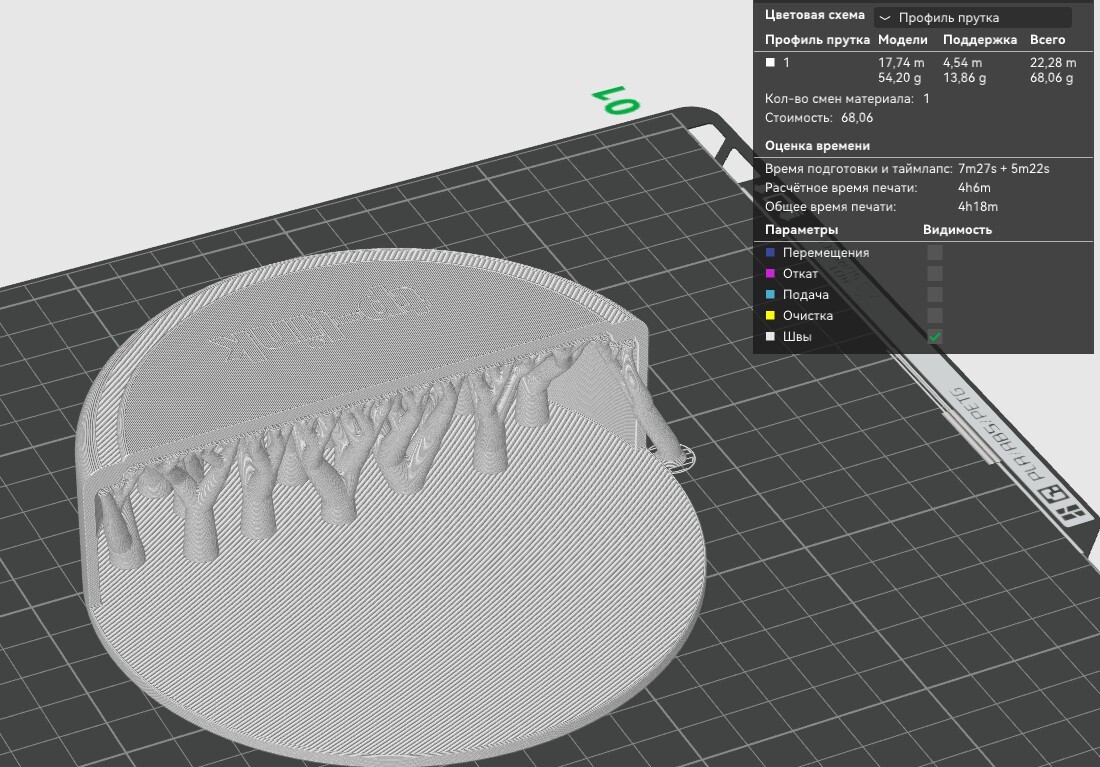This screenshot has height=767, width=1100.
Task: Show Подача moves via its checkbox
Action: click(x=935, y=295)
